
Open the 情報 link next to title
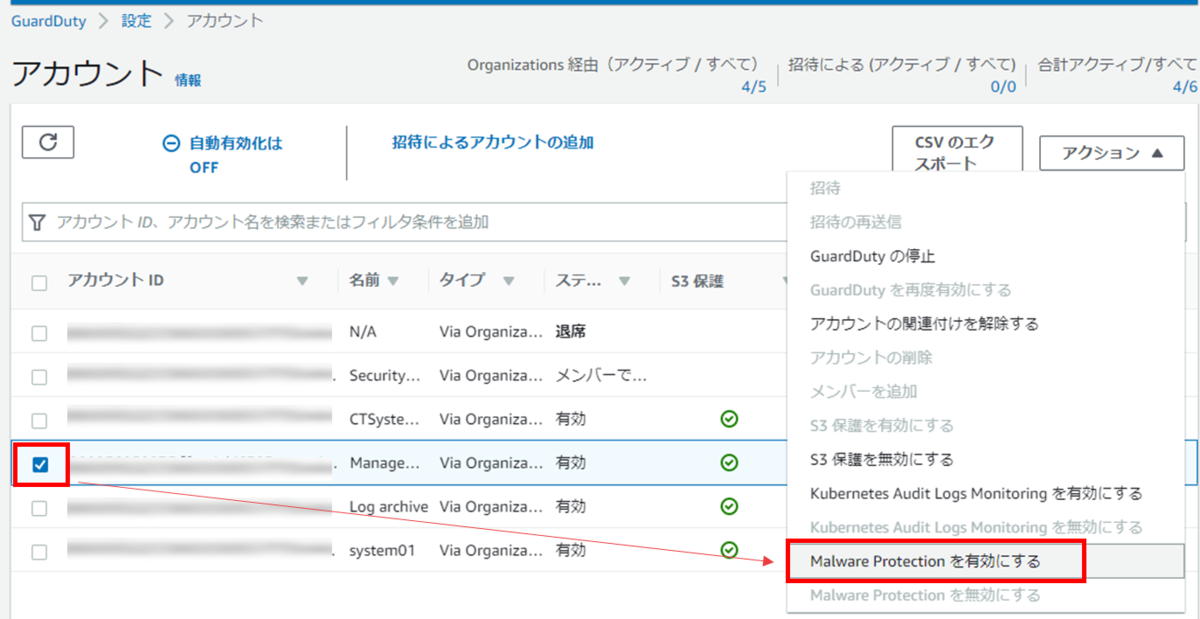coord(188,80)
